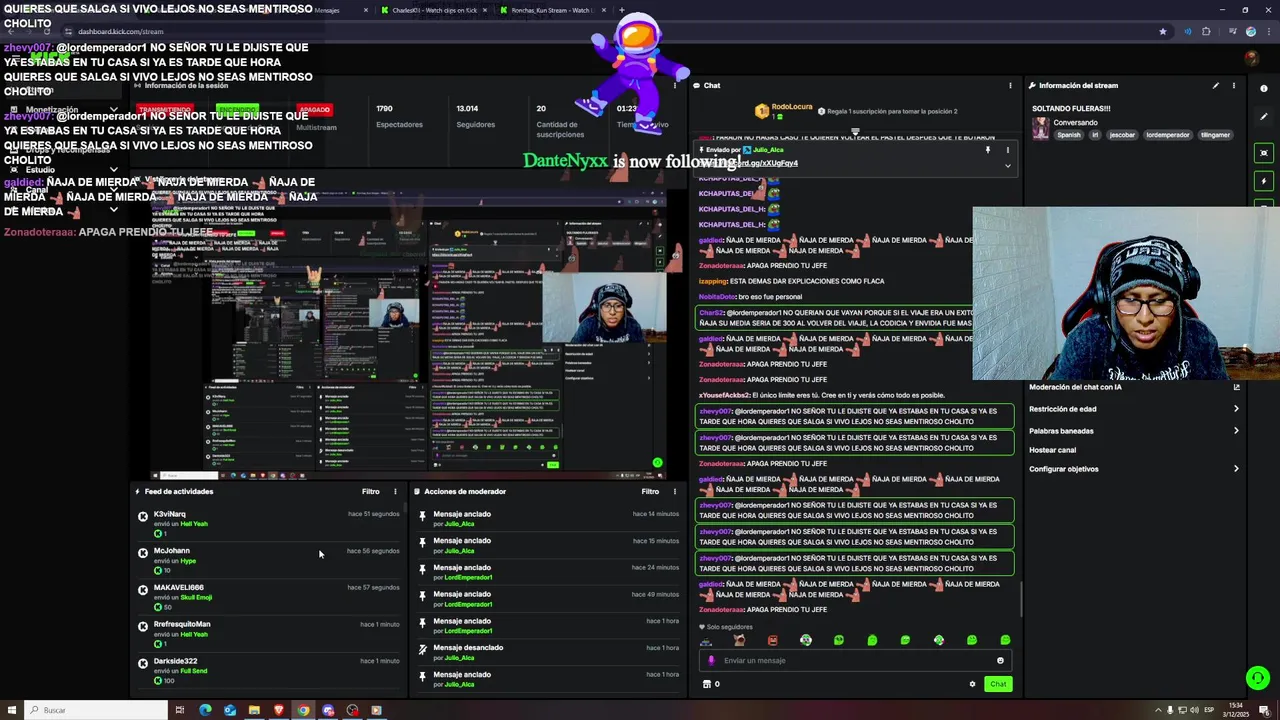This screenshot has height=720, width=1280.
Task: Expand Restricción de edad option
Action: (x=1134, y=409)
